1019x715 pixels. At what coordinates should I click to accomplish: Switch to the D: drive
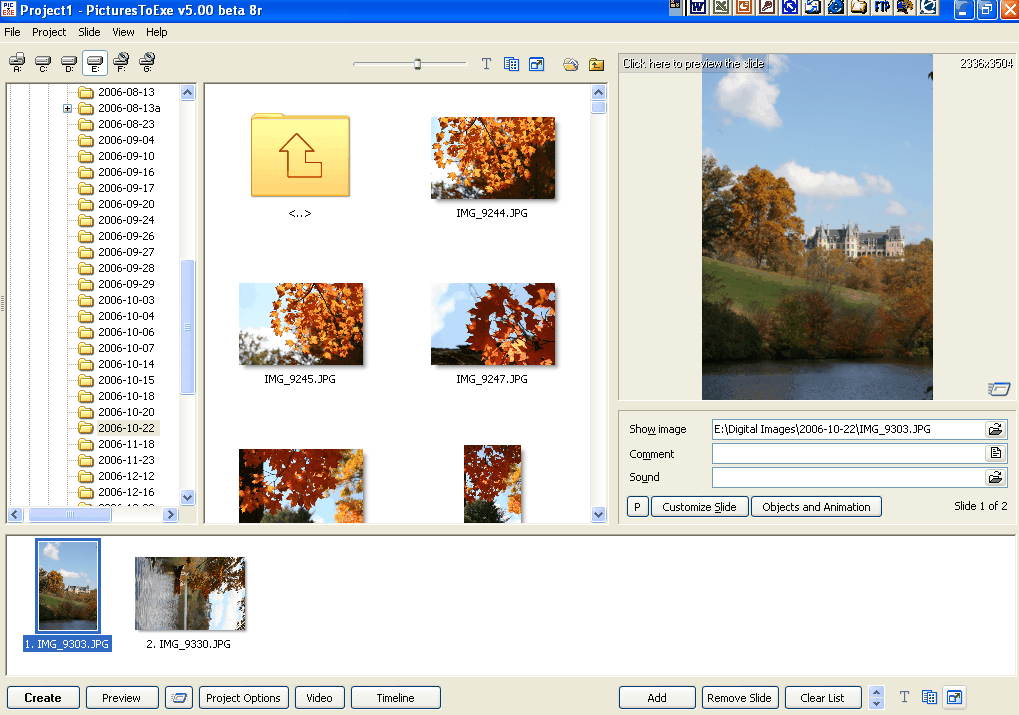click(69, 63)
